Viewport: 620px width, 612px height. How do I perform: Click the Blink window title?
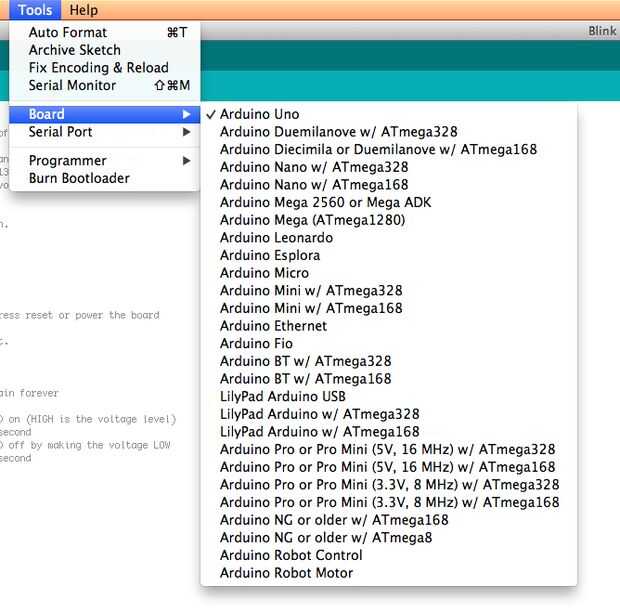(x=602, y=31)
